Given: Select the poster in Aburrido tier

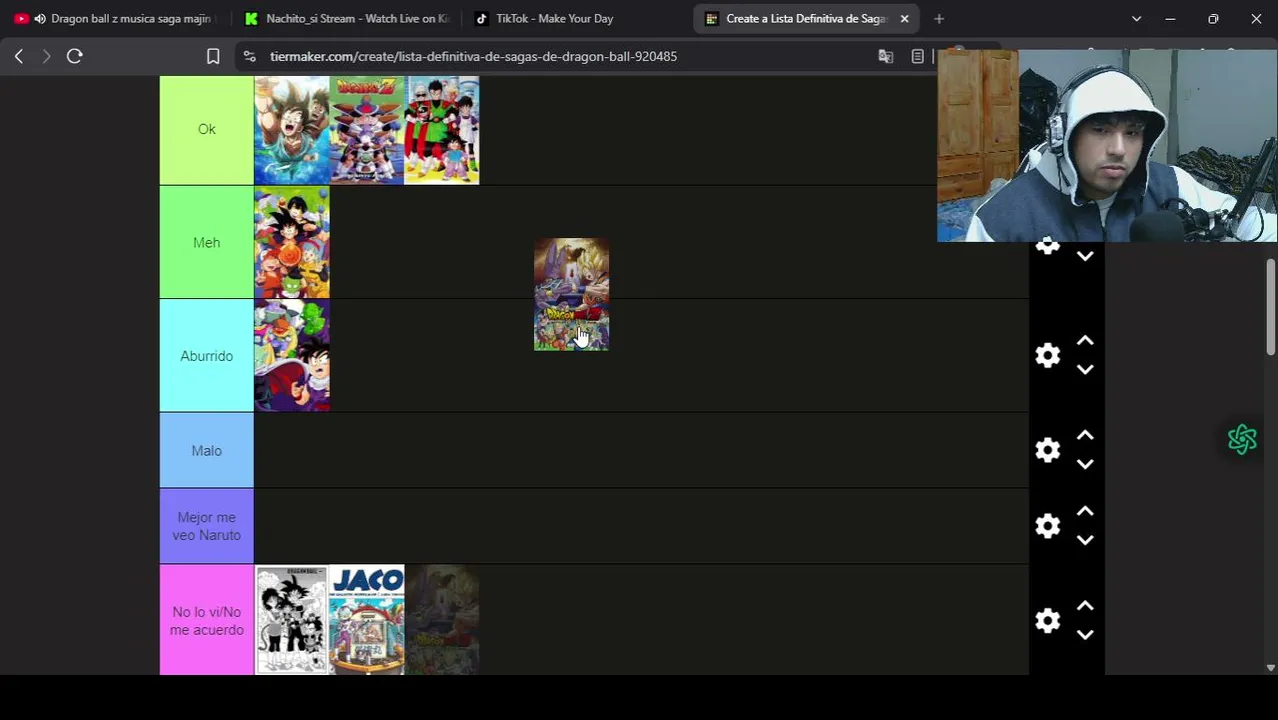Looking at the screenshot, I should (x=292, y=356).
